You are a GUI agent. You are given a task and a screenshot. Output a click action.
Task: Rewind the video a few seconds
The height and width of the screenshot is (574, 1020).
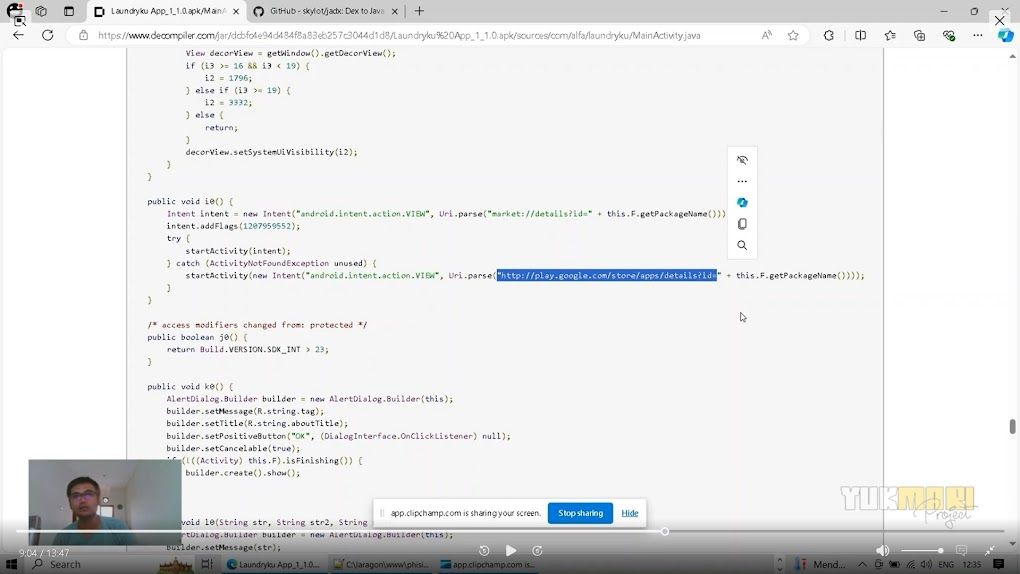point(484,551)
